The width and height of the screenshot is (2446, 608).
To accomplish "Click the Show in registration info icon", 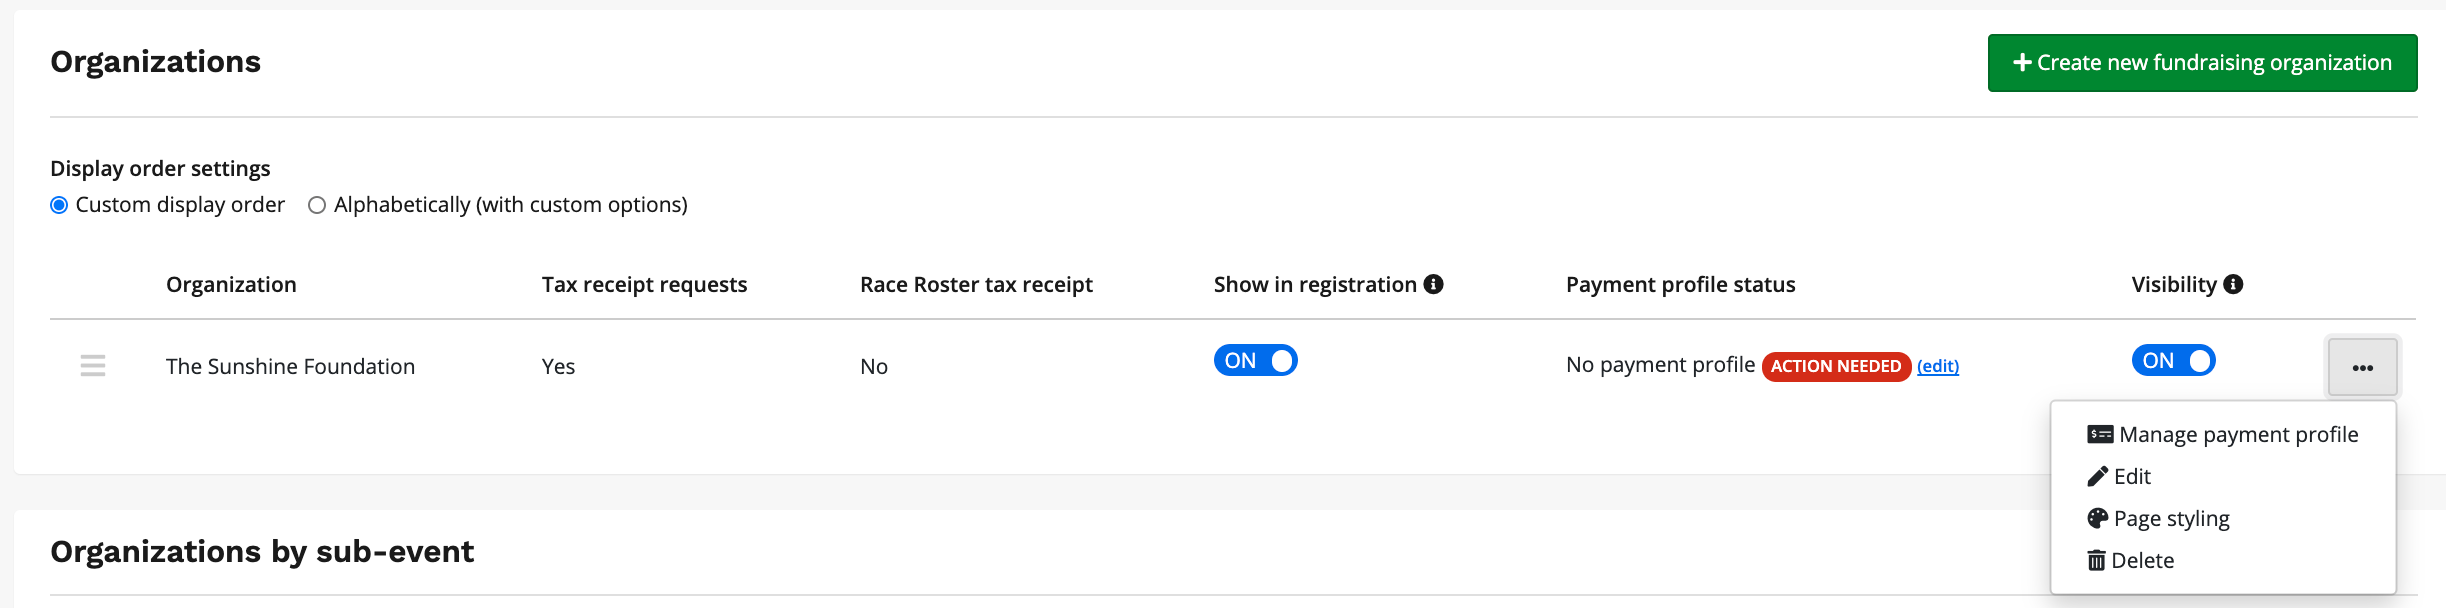I will (x=1433, y=284).
